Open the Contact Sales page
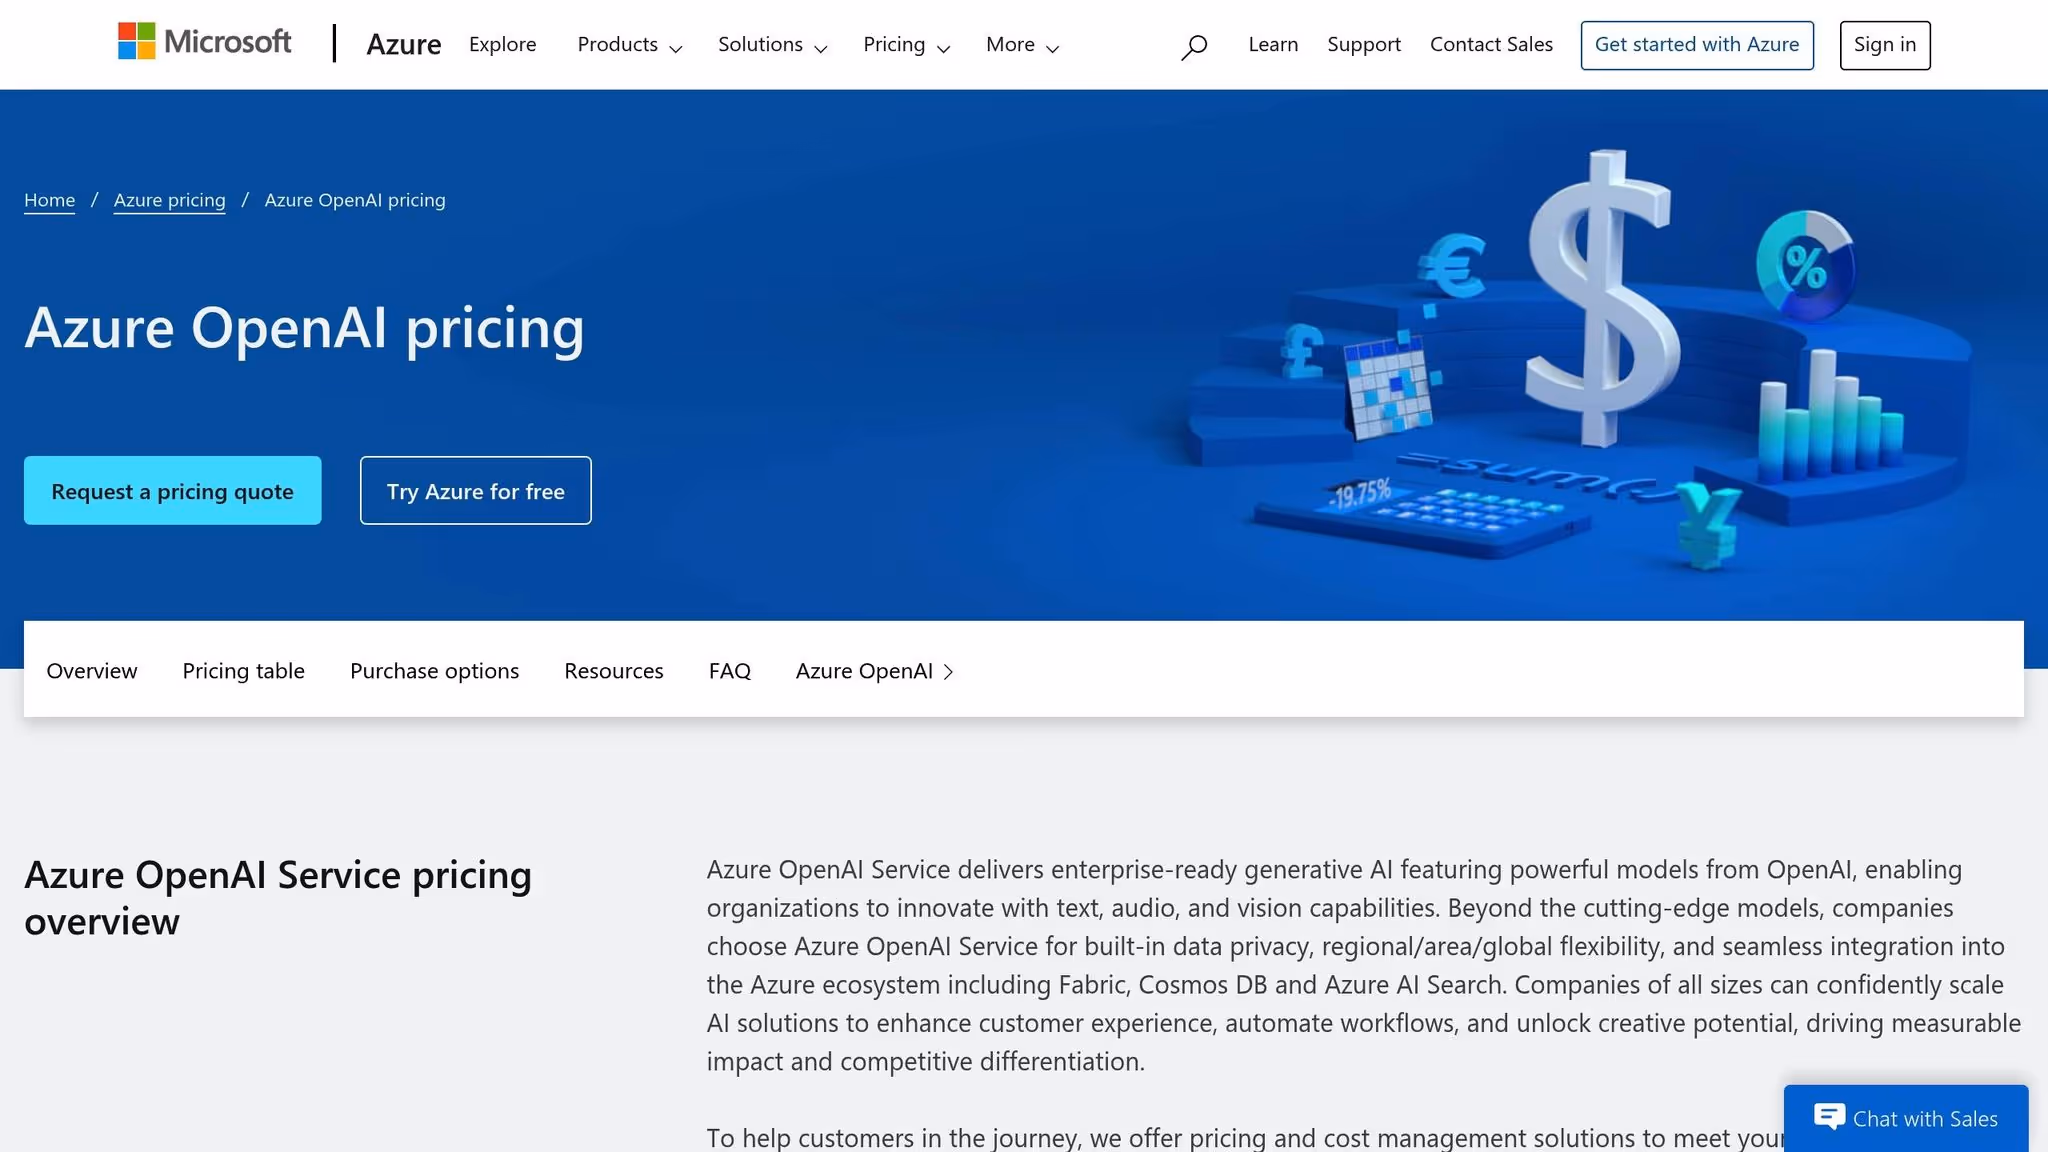 point(1490,44)
